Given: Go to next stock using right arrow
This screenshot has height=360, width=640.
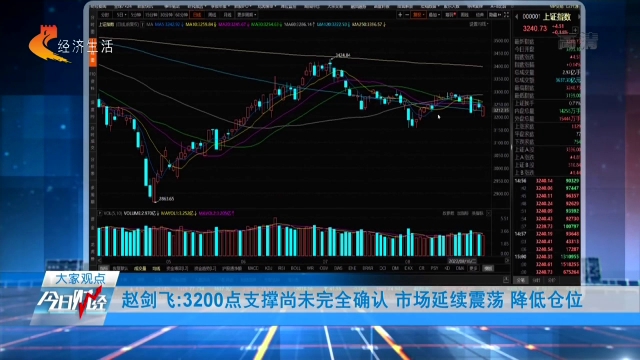Looking at the screenshot, I should click(579, 17).
